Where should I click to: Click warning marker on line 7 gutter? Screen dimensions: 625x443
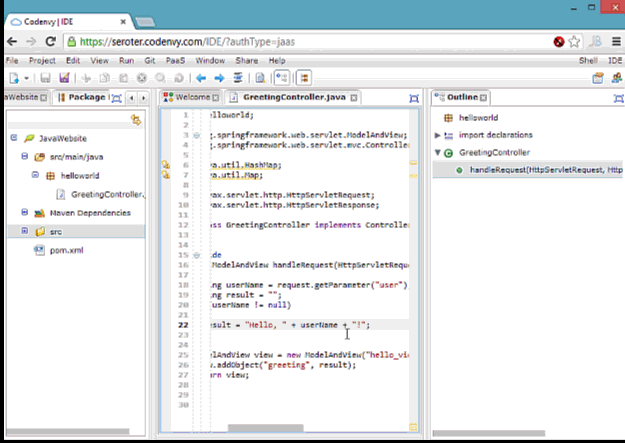click(166, 175)
